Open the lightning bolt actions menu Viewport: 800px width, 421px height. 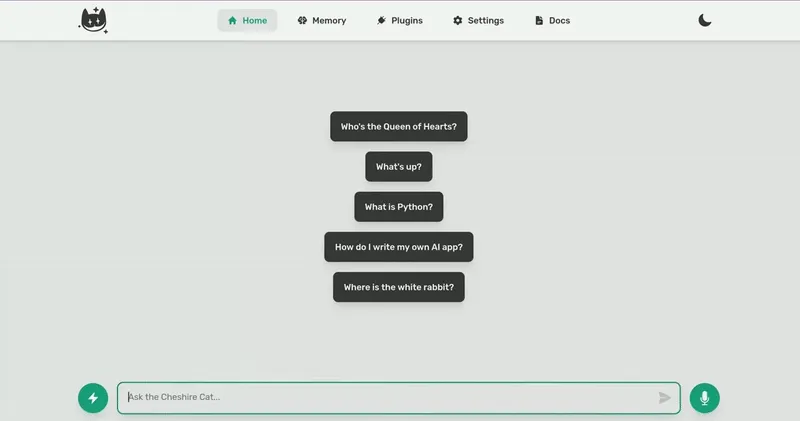pyautogui.click(x=93, y=398)
